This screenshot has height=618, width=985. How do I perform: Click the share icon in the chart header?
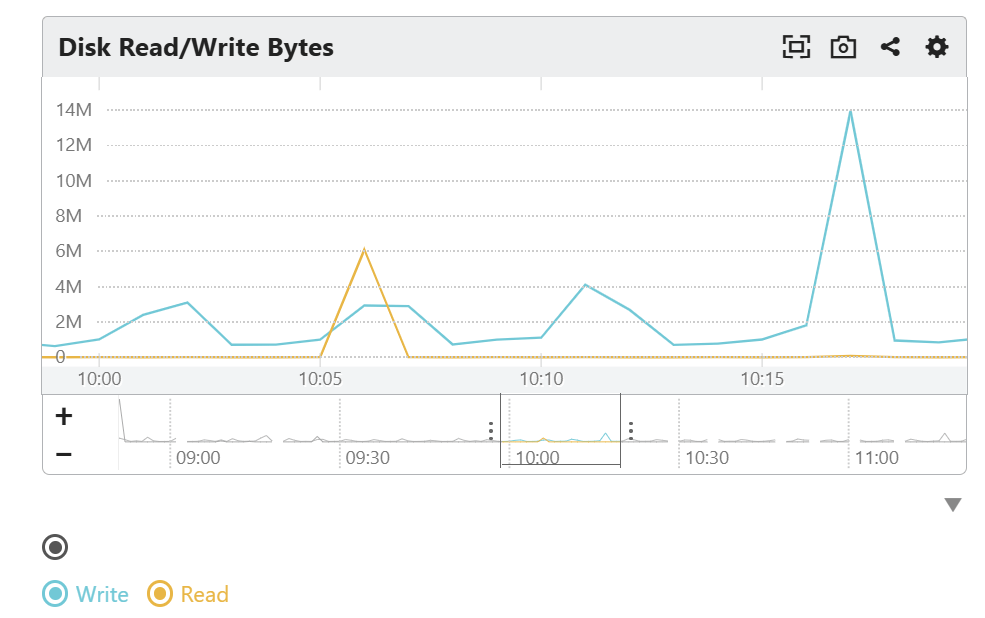[x=890, y=47]
